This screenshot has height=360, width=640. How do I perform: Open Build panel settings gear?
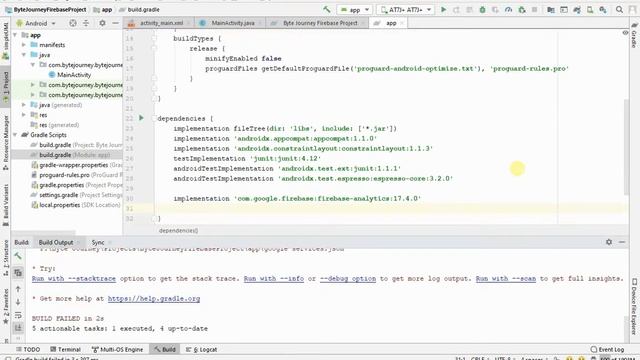(x=609, y=242)
